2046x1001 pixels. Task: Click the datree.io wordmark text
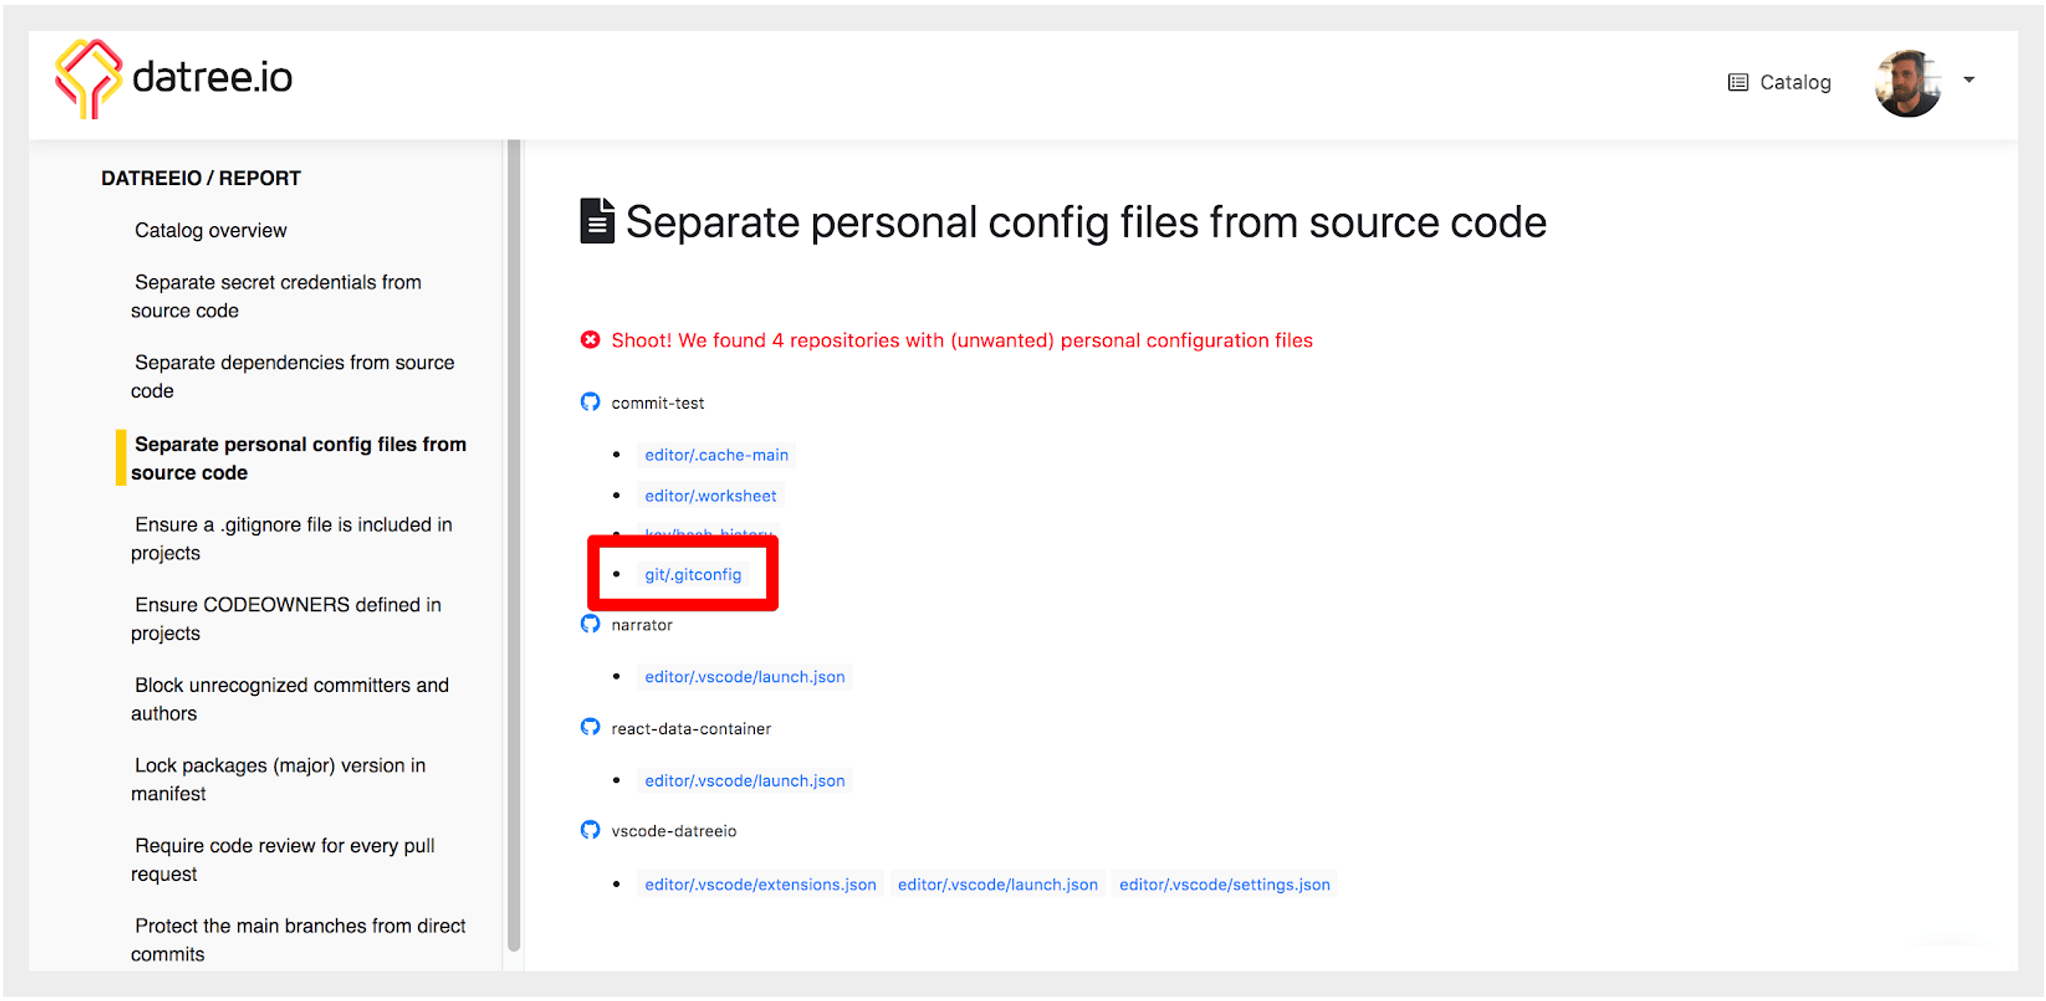(212, 77)
